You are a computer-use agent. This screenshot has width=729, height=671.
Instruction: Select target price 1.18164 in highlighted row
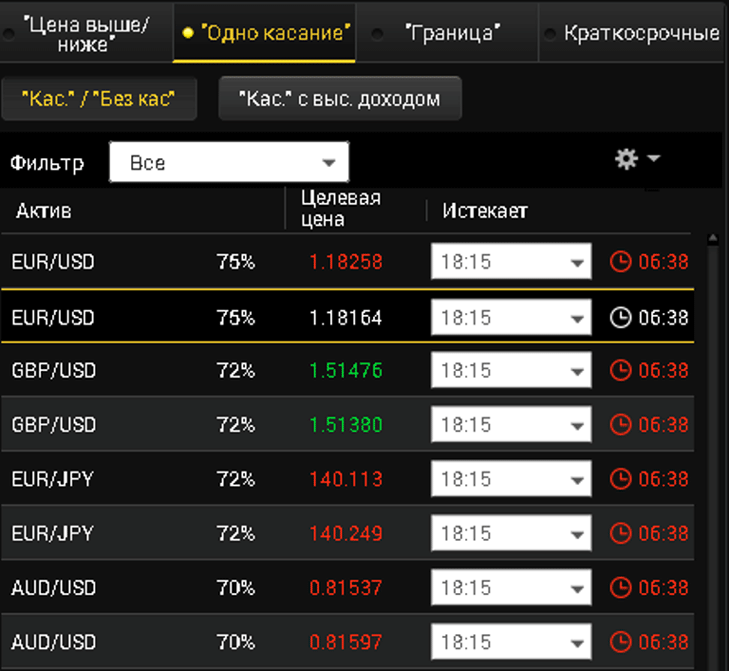[346, 317]
